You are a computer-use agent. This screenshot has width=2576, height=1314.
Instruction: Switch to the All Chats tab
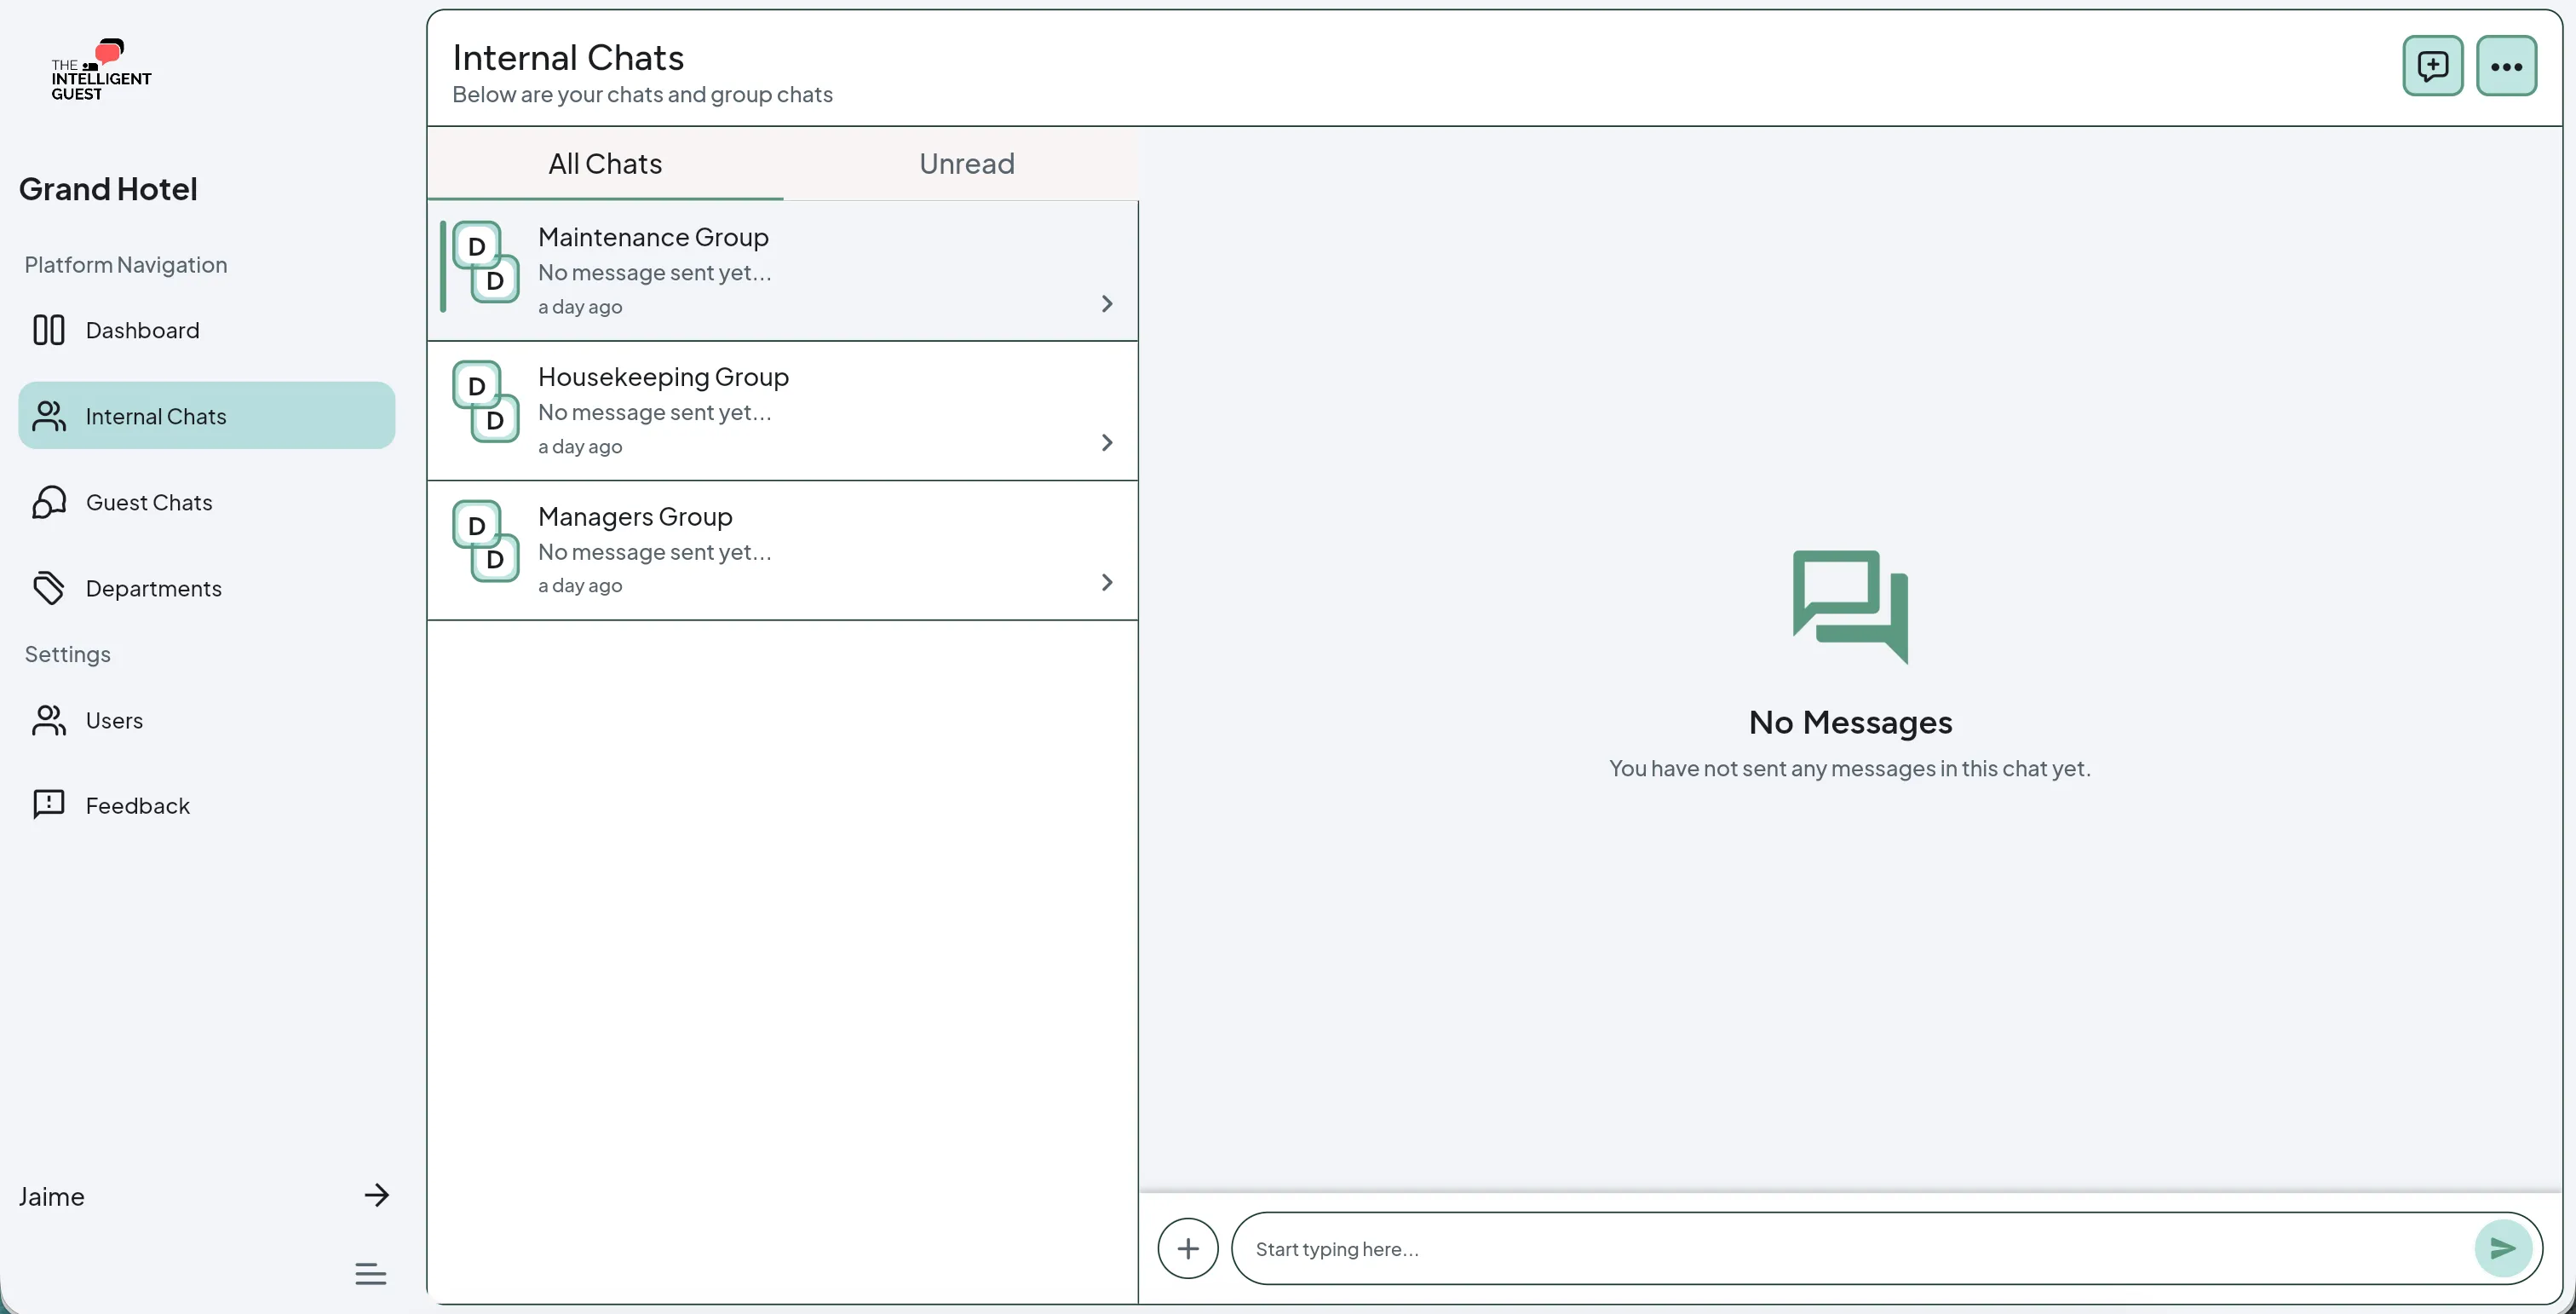coord(605,164)
